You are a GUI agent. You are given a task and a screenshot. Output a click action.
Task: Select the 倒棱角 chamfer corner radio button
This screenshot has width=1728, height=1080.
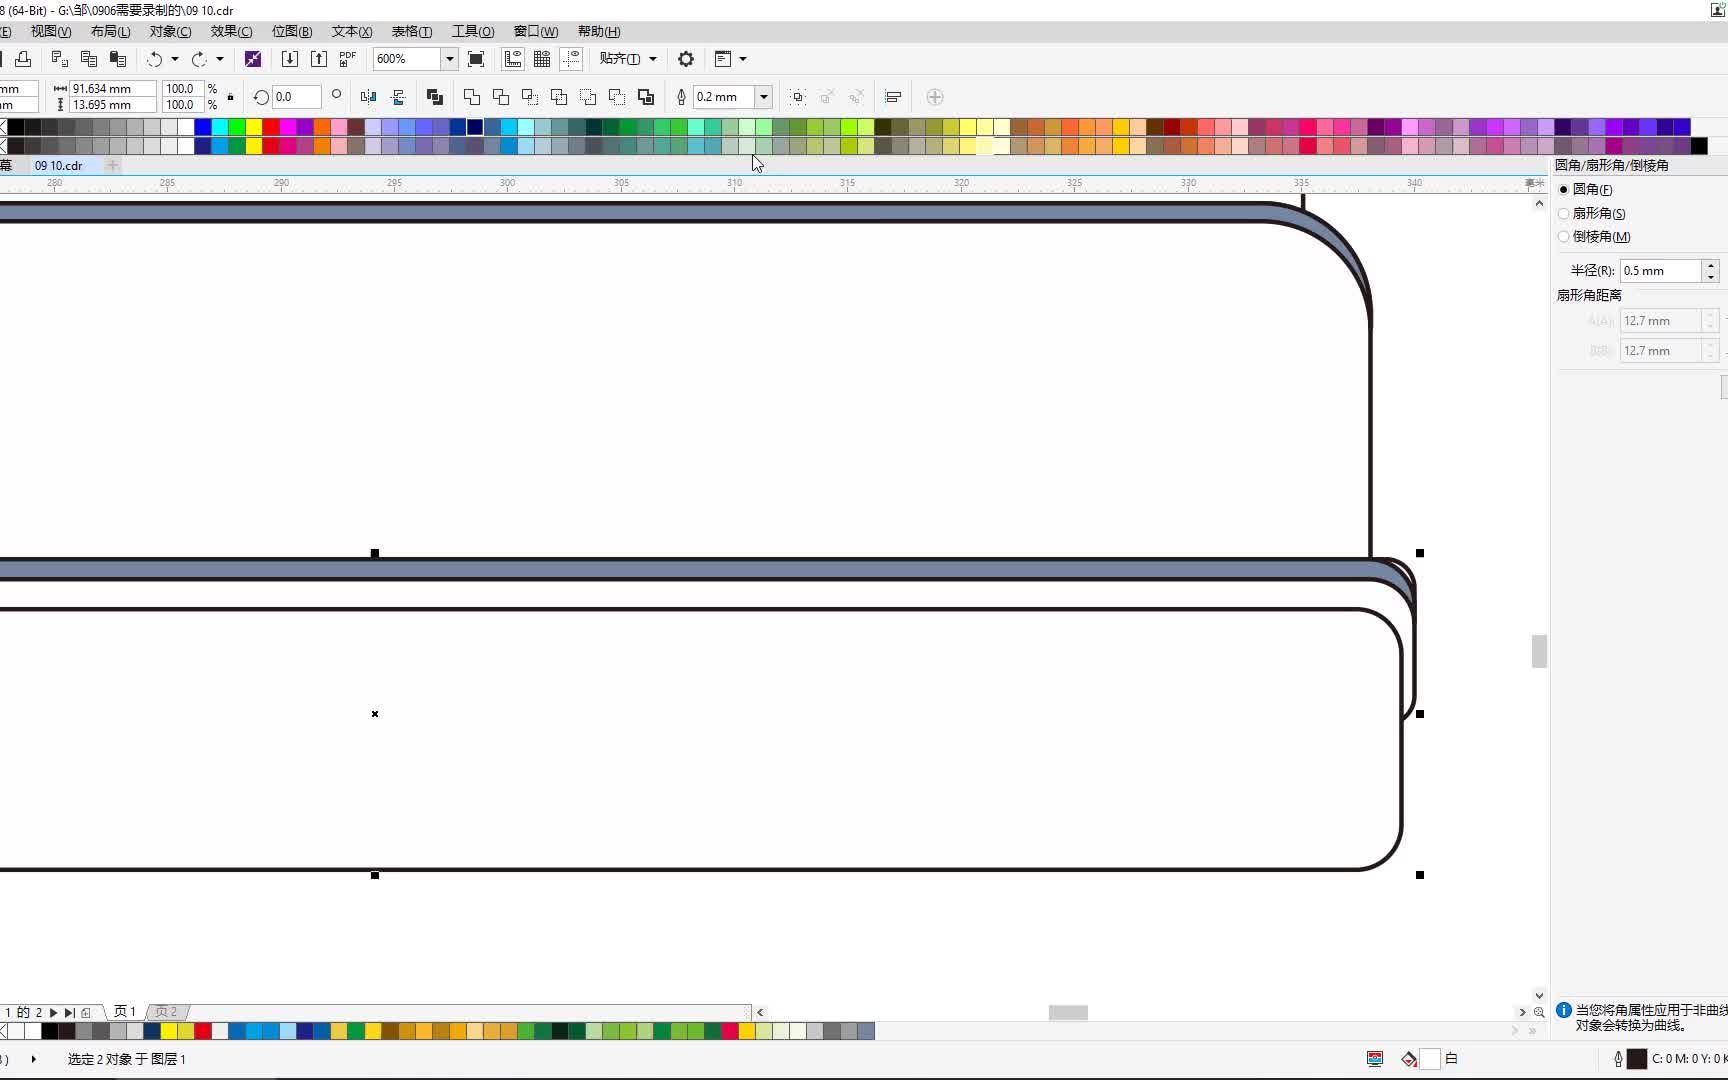tap(1564, 237)
